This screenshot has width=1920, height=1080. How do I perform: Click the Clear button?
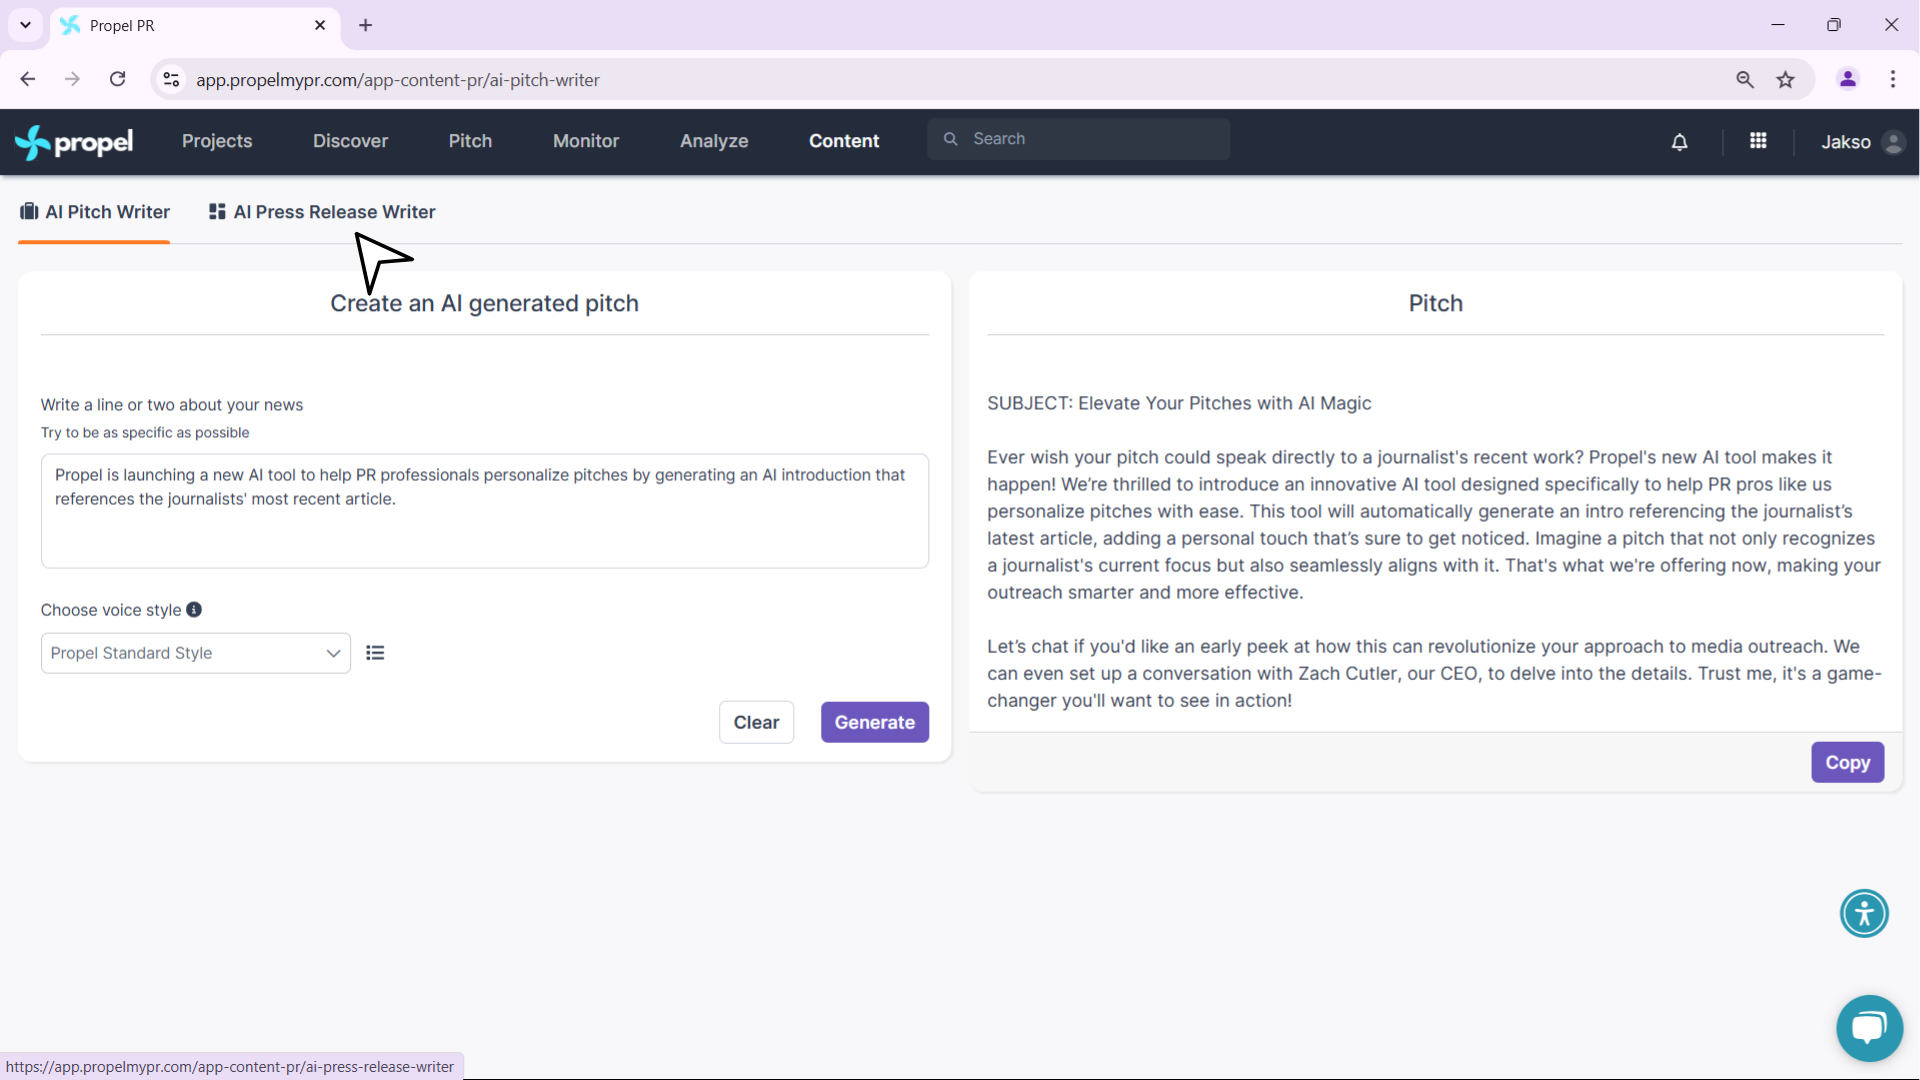[756, 722]
